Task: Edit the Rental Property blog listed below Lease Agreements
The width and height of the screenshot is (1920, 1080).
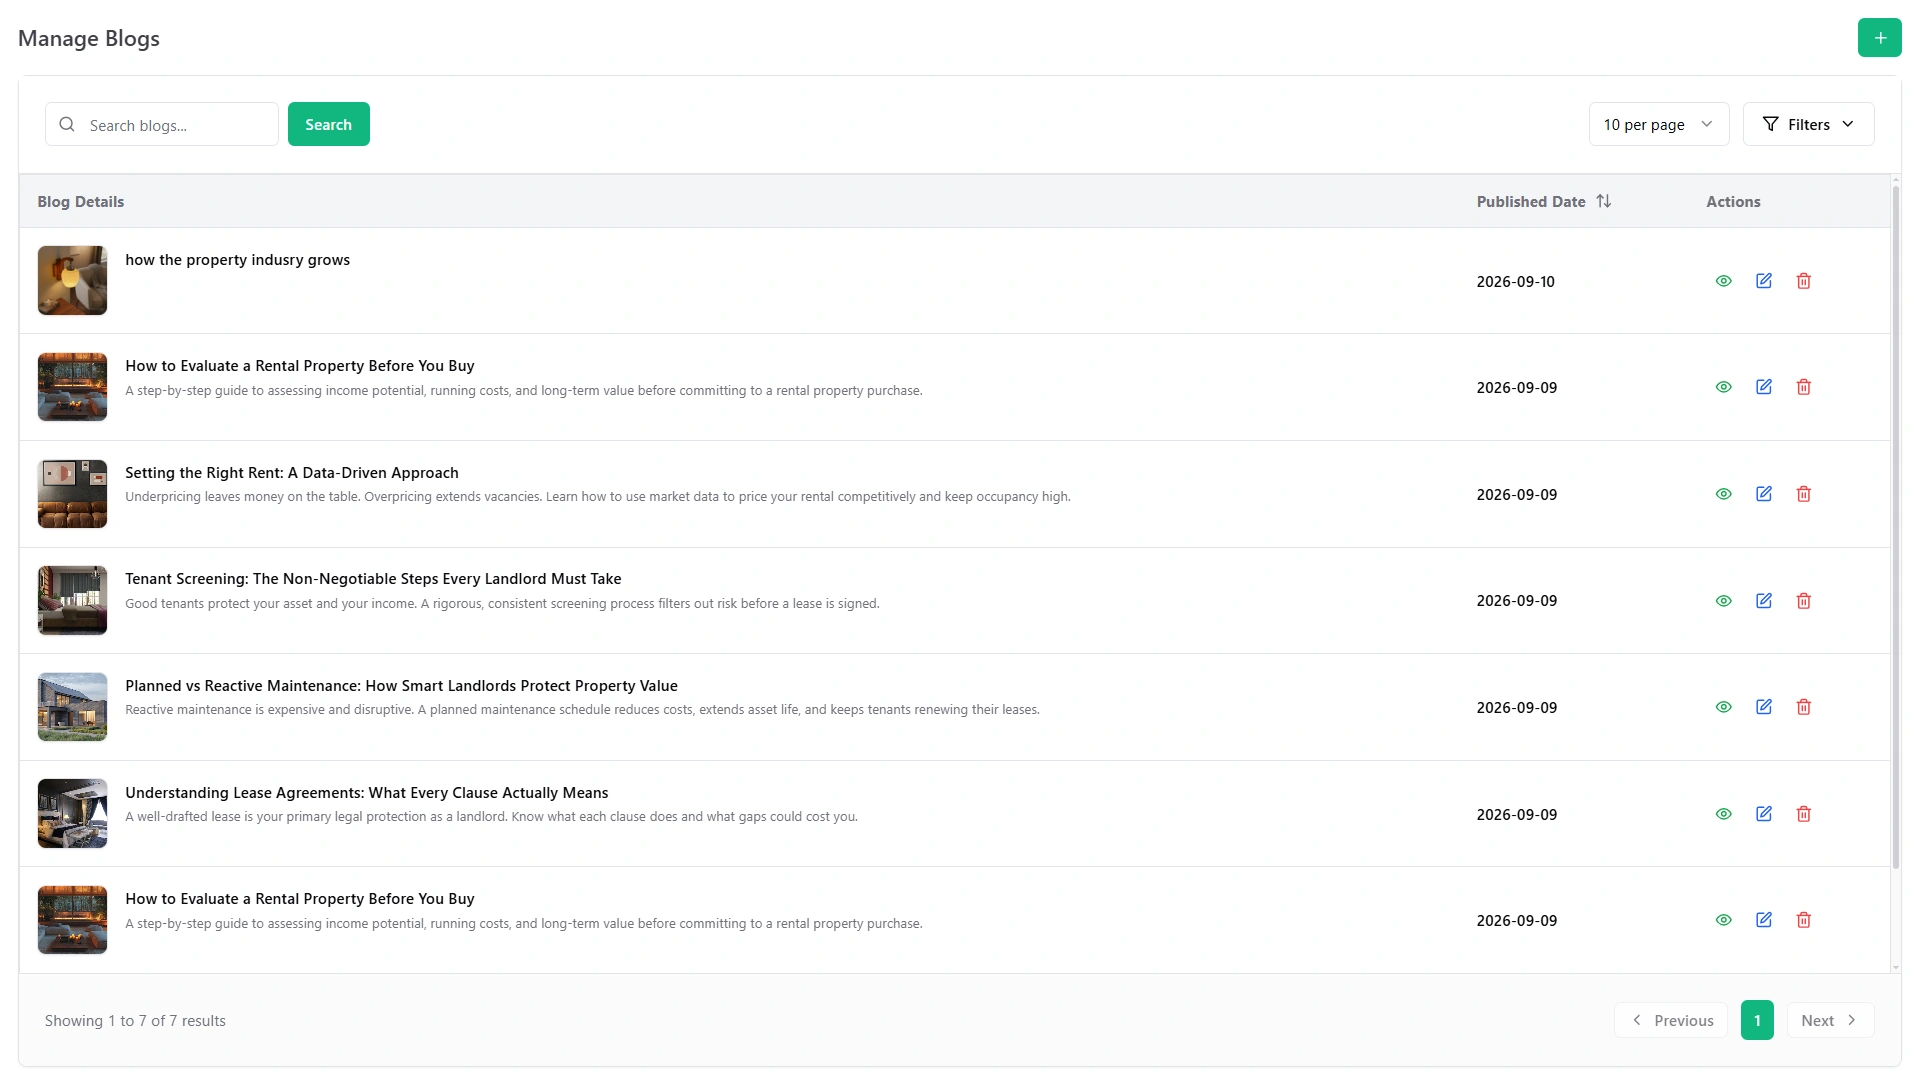Action: pos(1763,920)
